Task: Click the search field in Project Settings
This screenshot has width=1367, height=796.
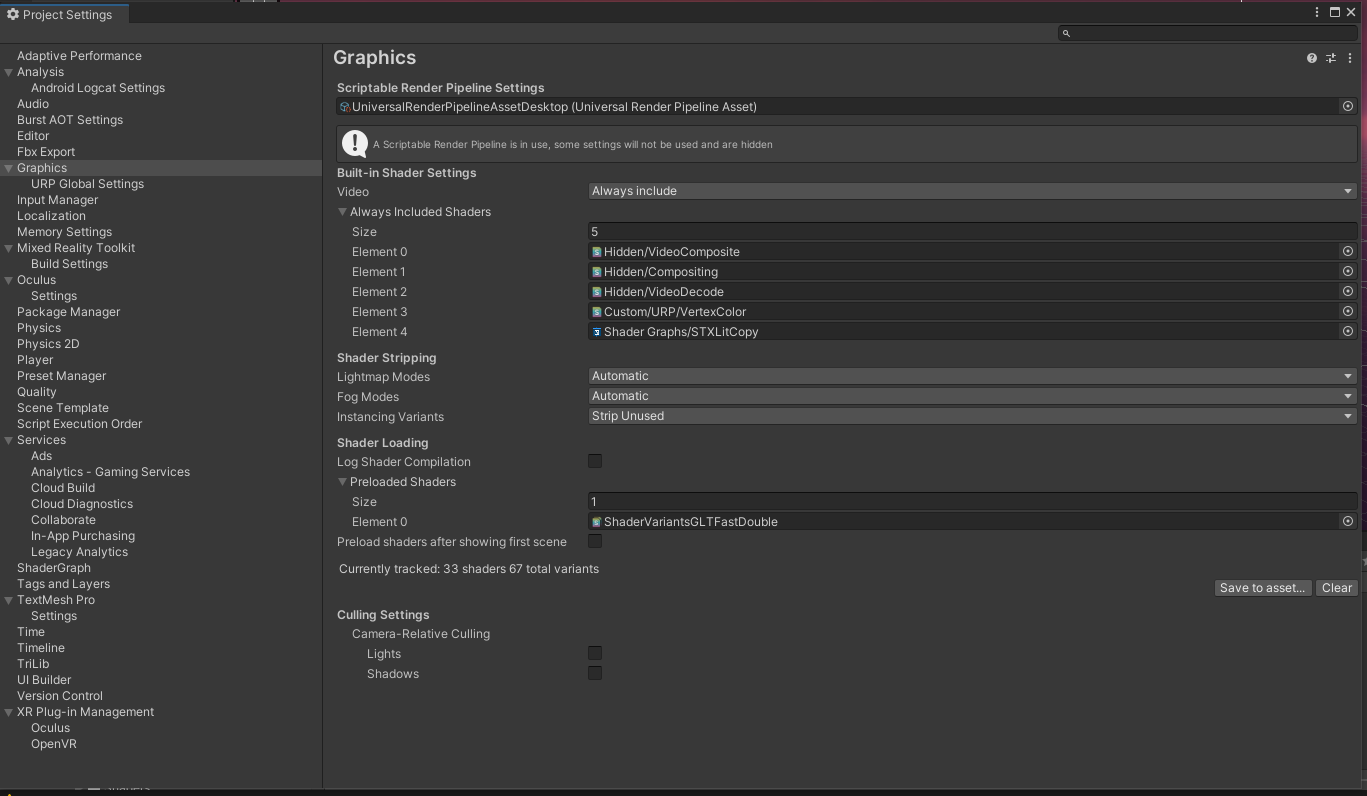Action: click(x=1206, y=32)
